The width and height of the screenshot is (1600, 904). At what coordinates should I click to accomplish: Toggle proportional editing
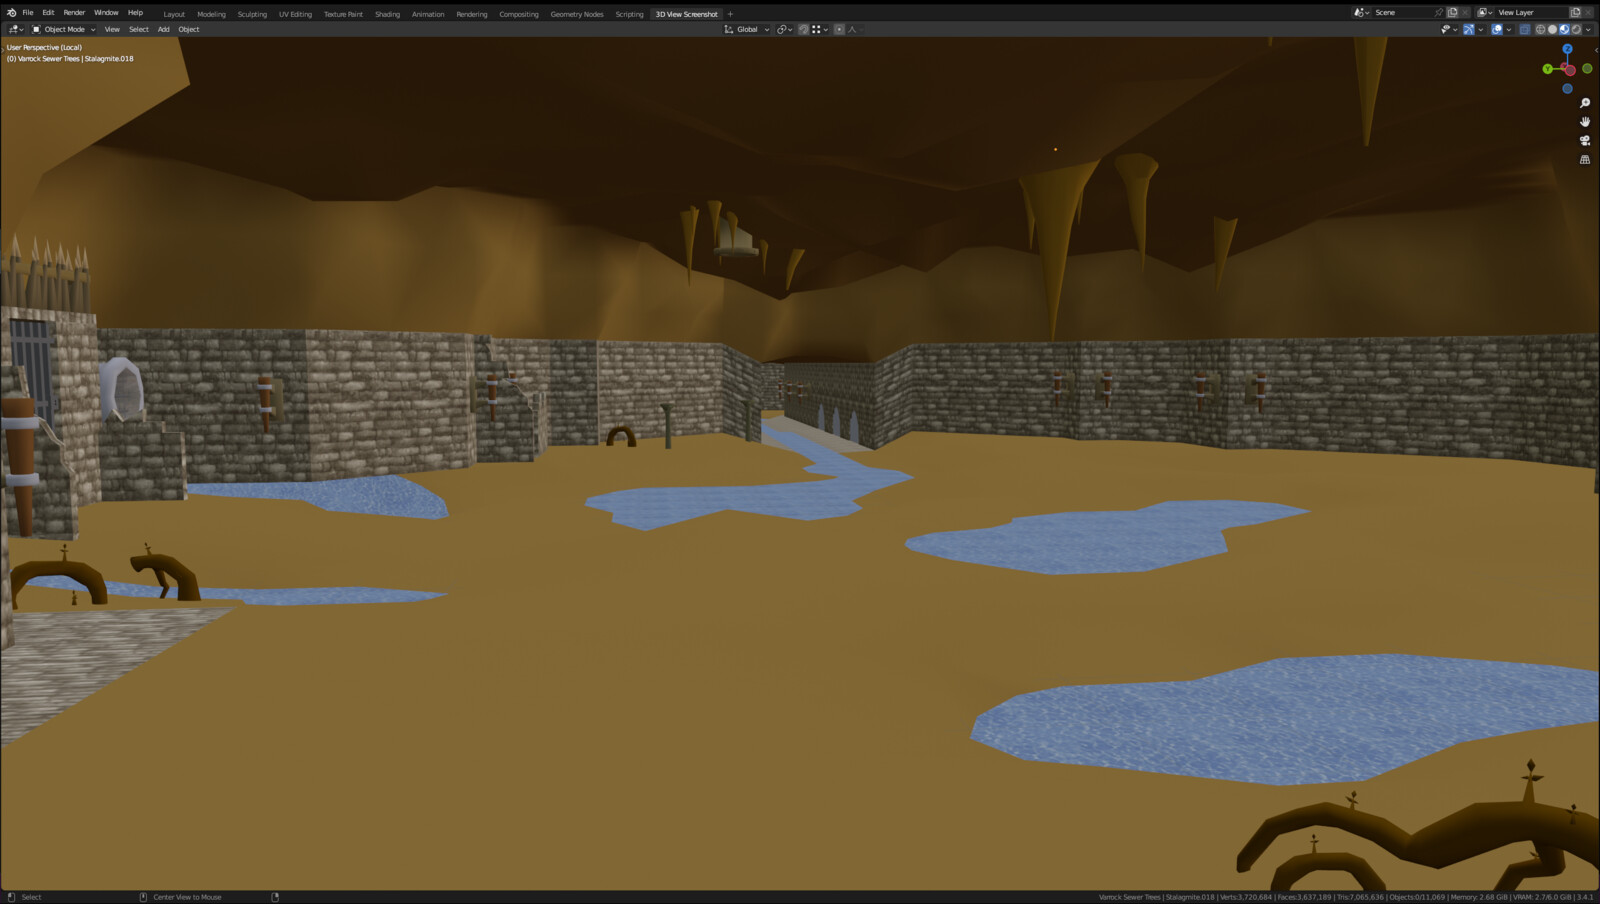[839, 29]
